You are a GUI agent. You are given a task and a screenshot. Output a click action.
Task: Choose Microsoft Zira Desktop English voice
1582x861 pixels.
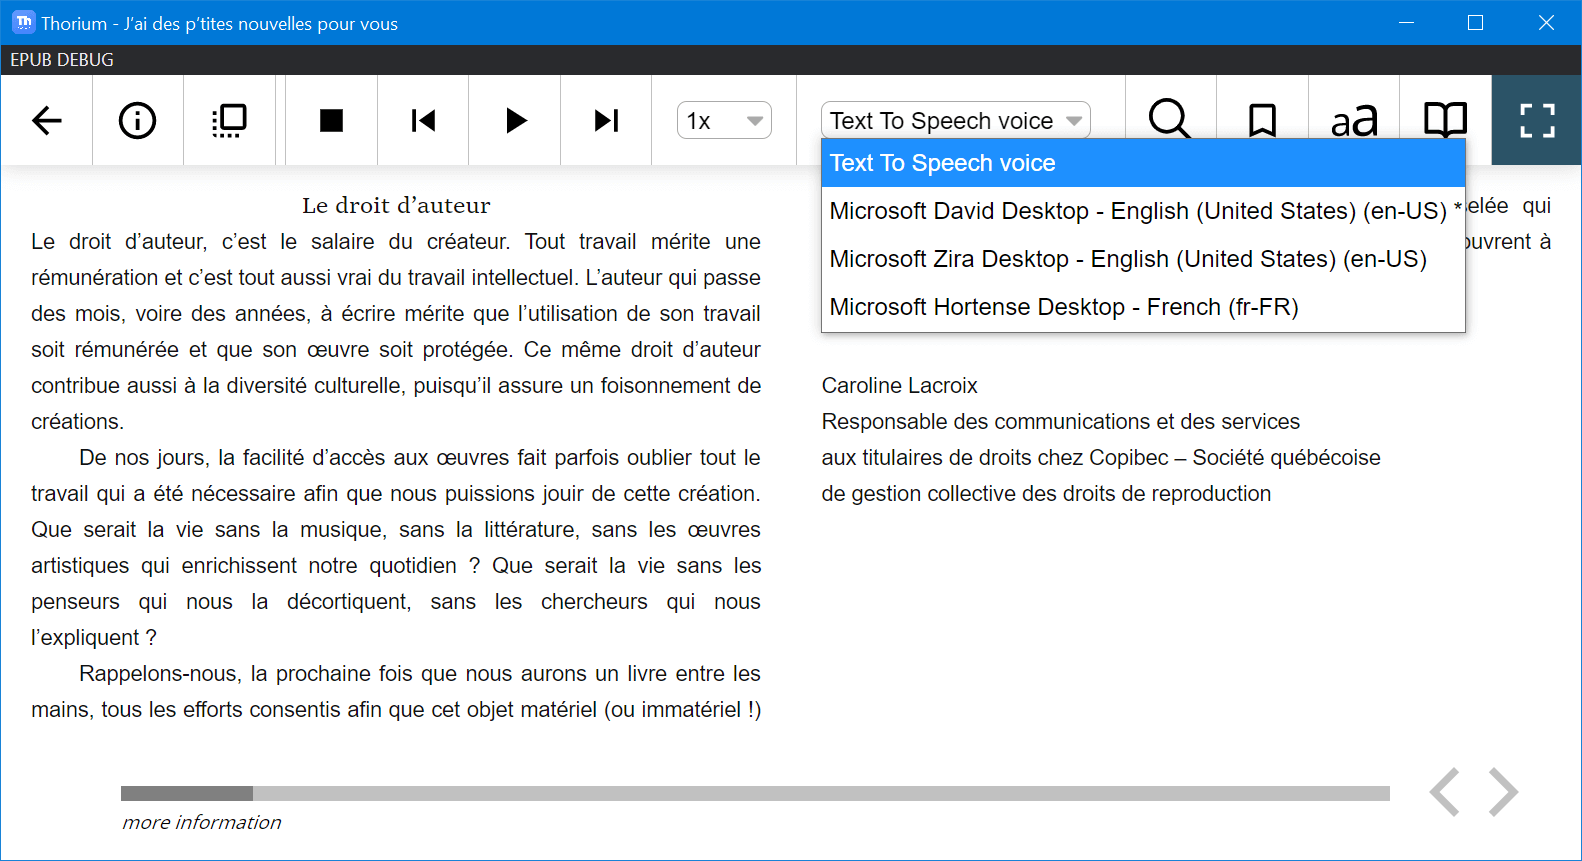[x=1143, y=259]
